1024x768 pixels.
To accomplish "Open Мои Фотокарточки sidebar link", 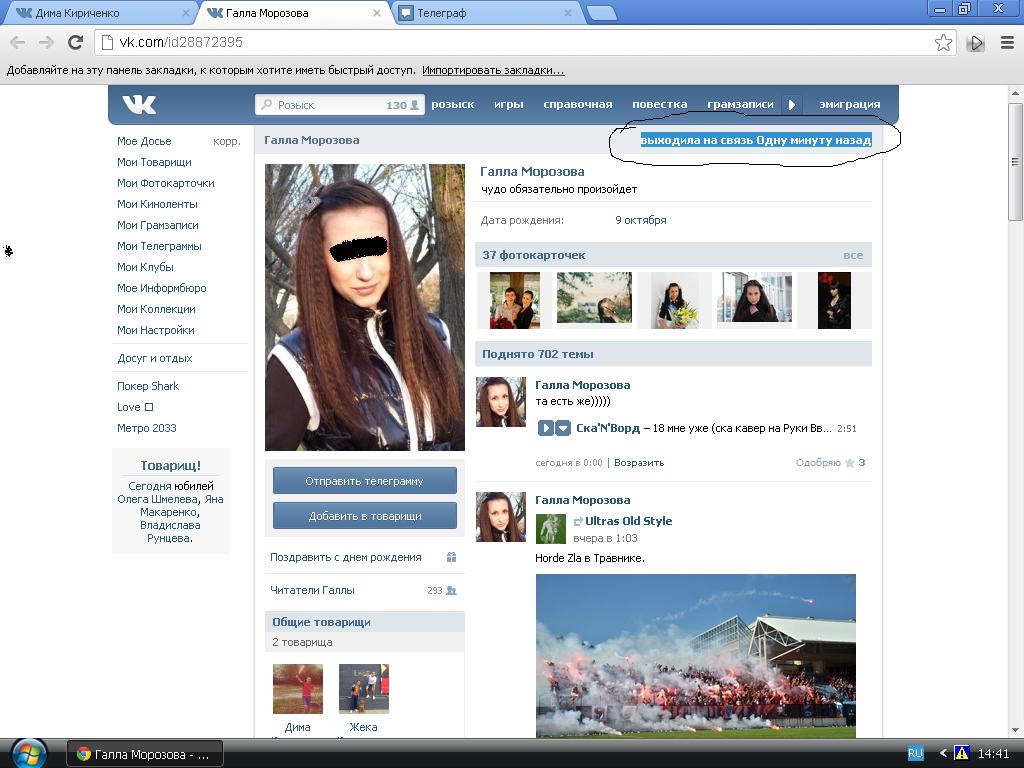I will (x=166, y=183).
